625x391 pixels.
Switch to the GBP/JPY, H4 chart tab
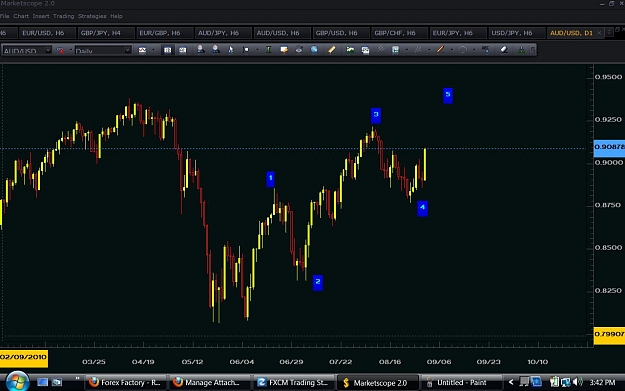(106, 33)
